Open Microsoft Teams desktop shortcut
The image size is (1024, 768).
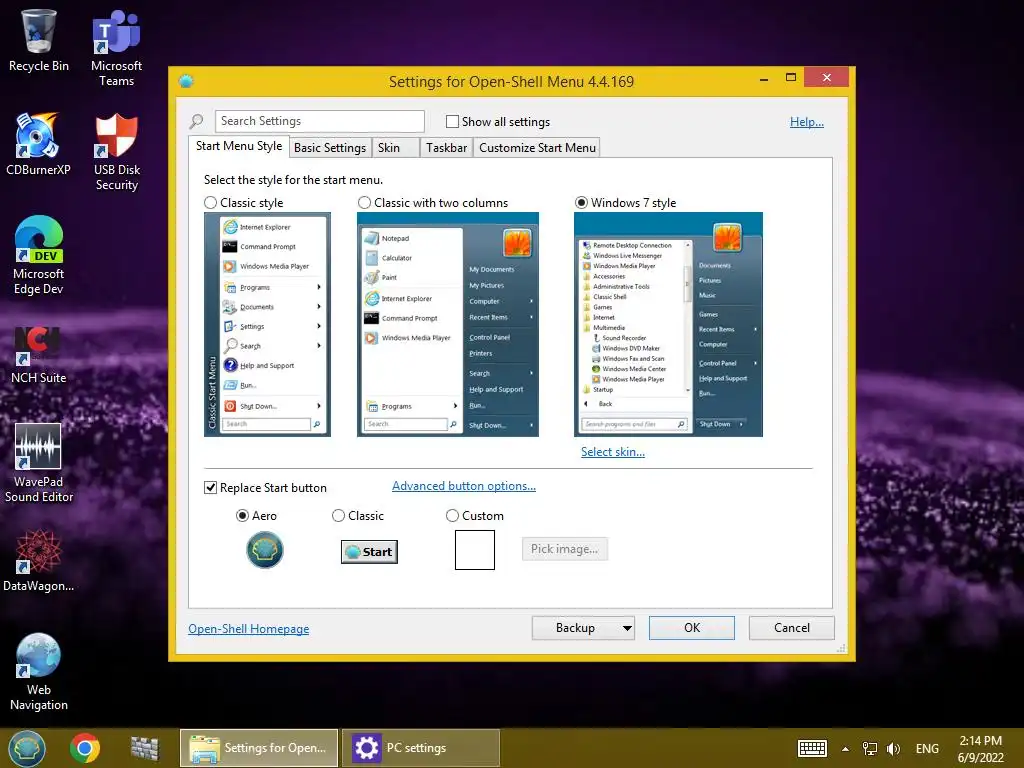point(116,47)
